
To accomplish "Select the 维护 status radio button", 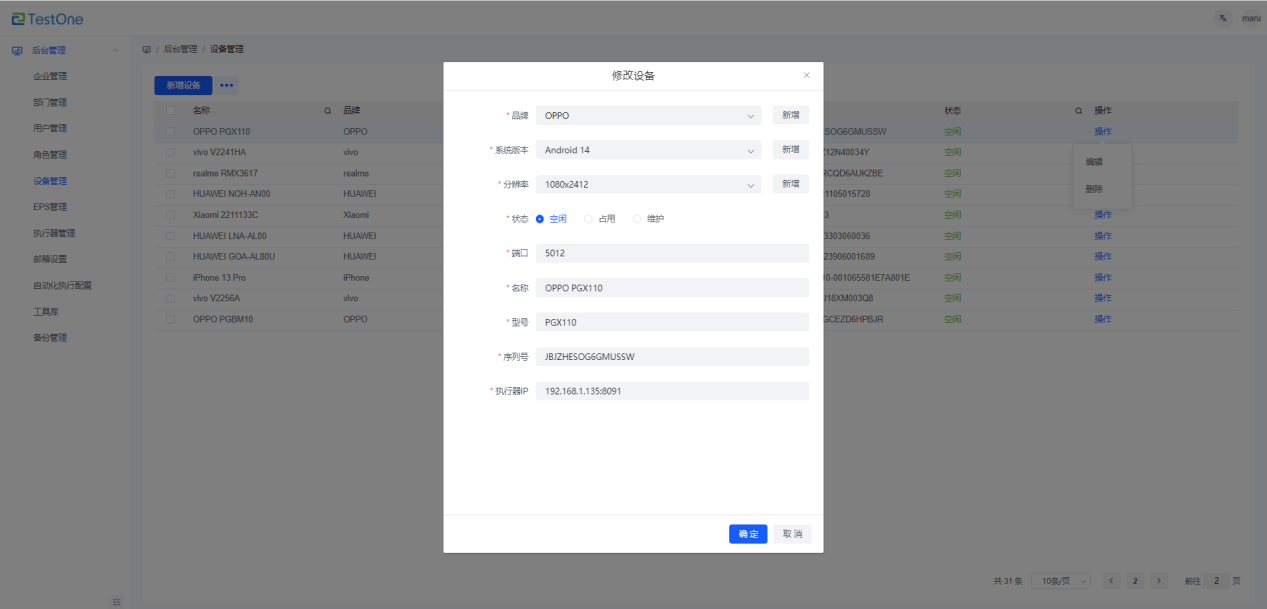I will coord(637,219).
